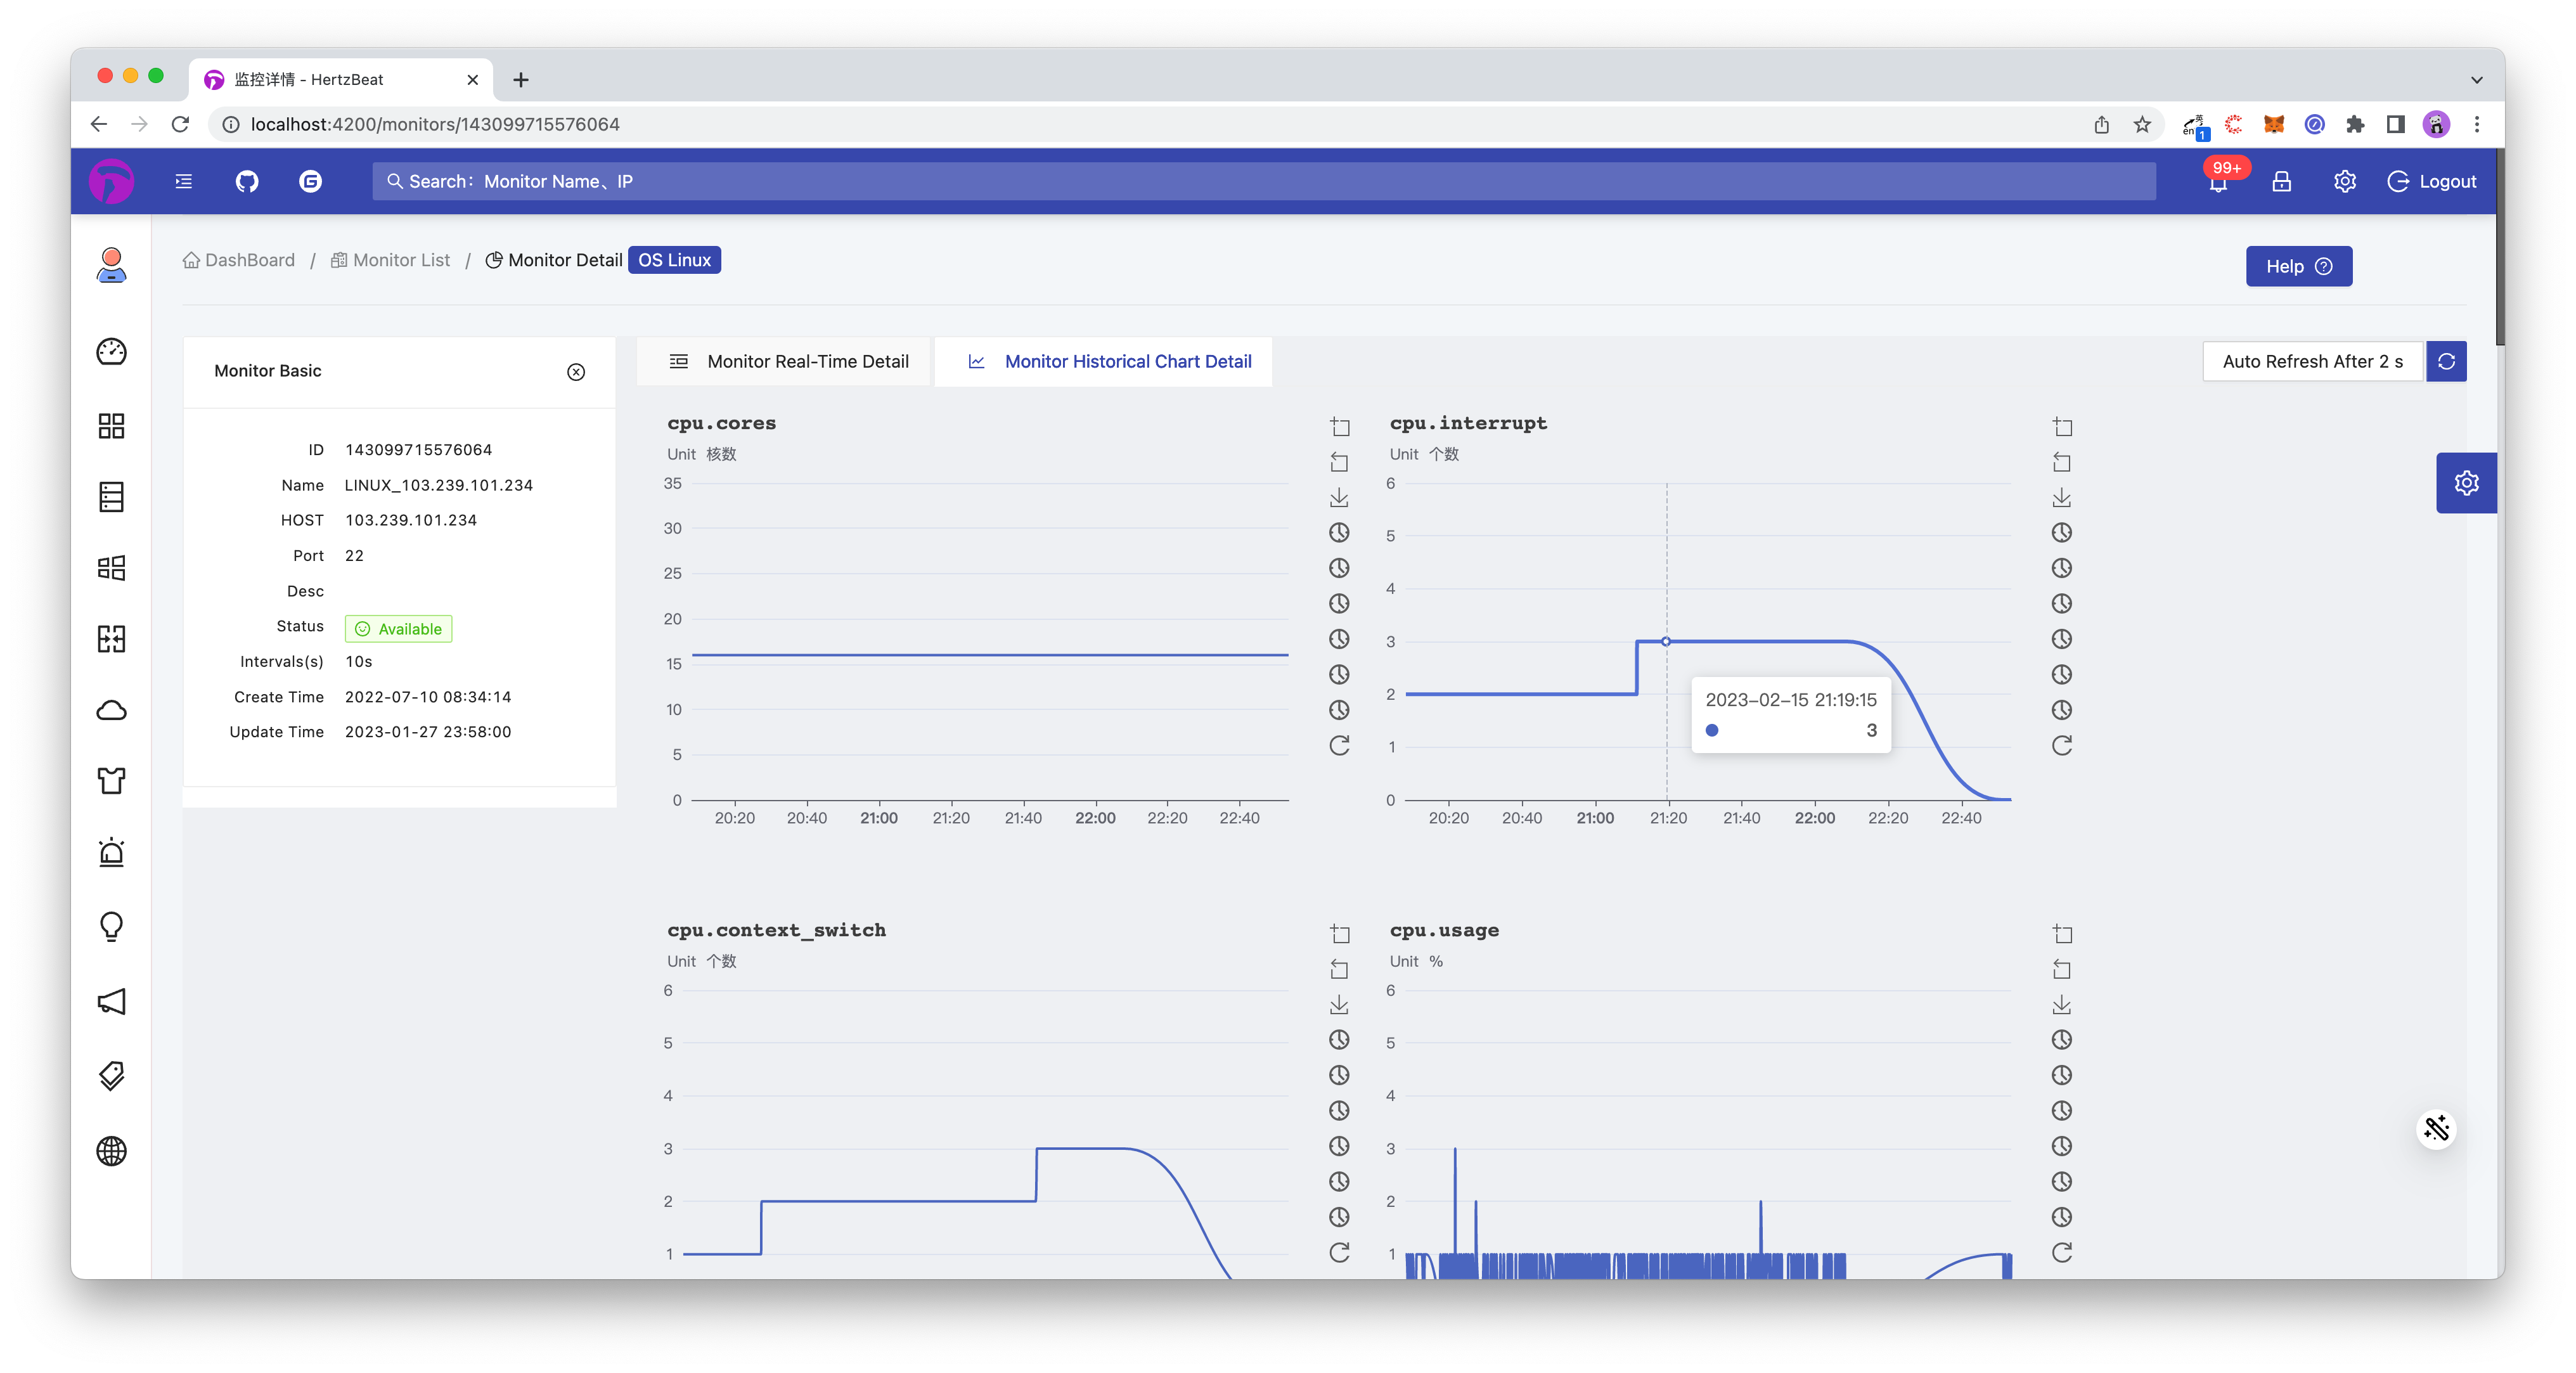Download the cpu.cores chart image

[1339, 497]
